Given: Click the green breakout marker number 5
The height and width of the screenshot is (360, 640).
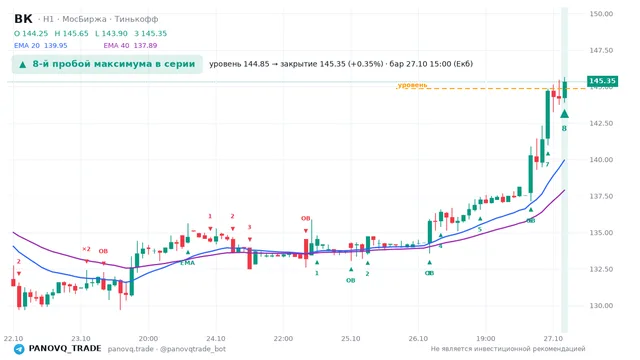Looking at the screenshot, I should click(480, 229).
